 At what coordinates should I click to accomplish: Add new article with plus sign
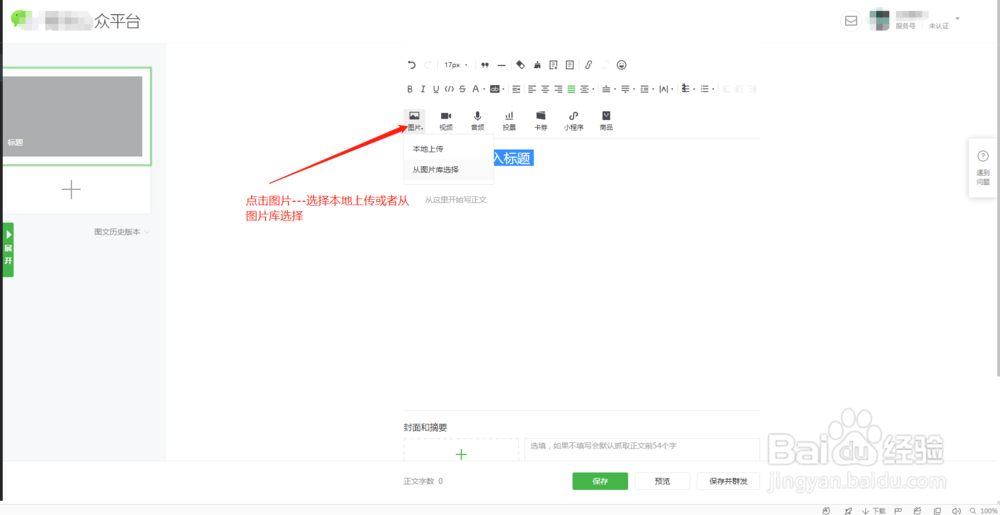click(x=71, y=189)
